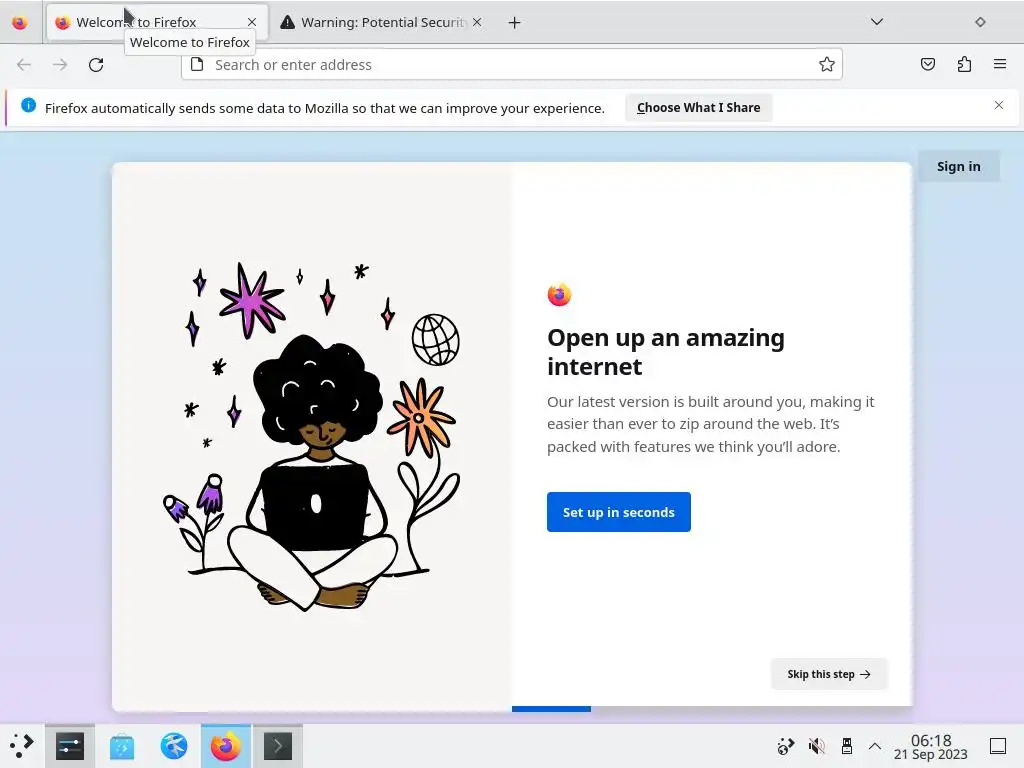Image resolution: width=1024 pixels, height=768 pixels.
Task: Click the Choose What I Share button
Action: pyautogui.click(x=698, y=108)
